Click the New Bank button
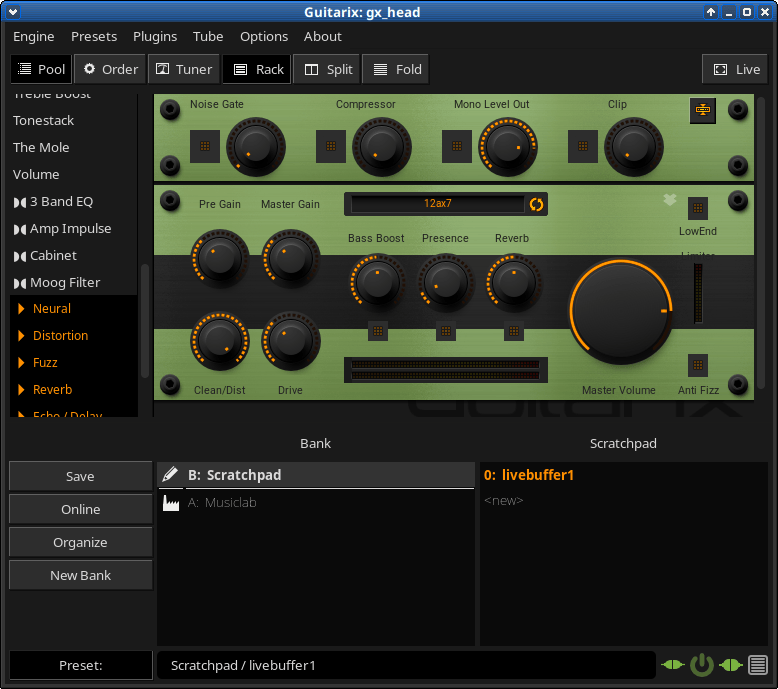This screenshot has height=689, width=778. click(x=80, y=575)
